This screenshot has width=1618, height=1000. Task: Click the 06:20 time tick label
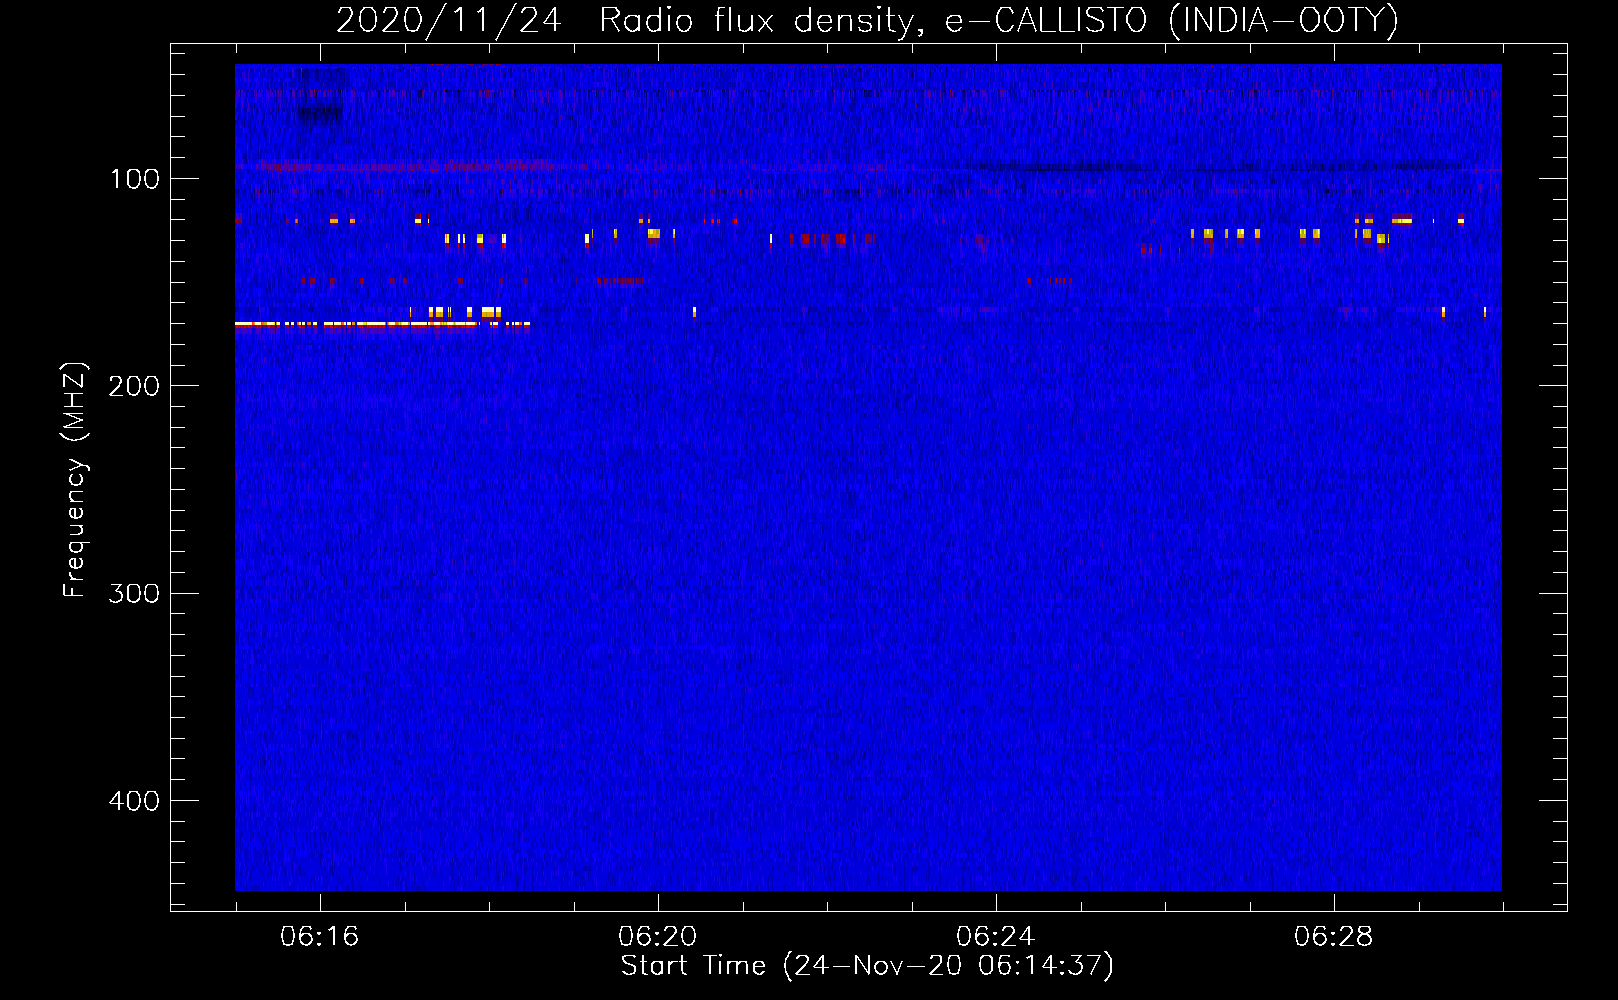click(658, 937)
